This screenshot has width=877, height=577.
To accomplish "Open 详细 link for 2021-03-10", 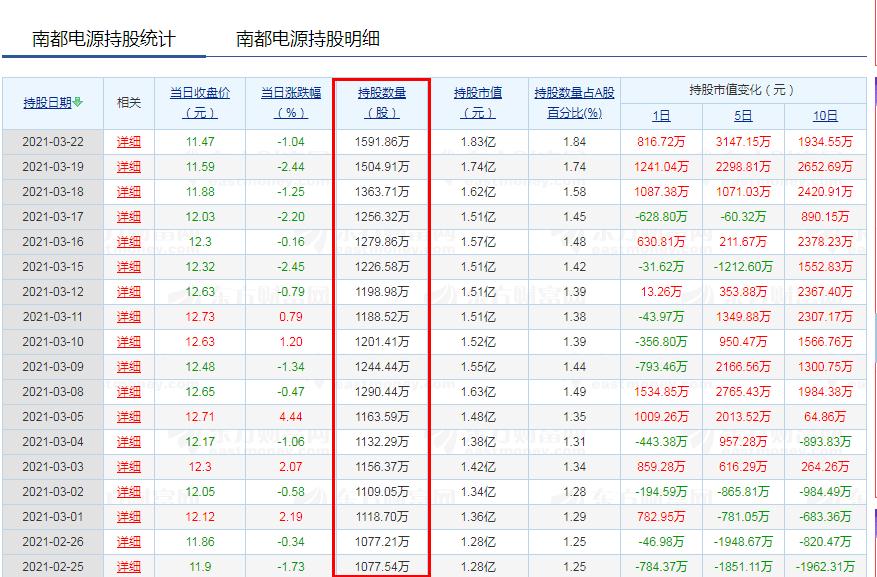I will (x=129, y=342).
